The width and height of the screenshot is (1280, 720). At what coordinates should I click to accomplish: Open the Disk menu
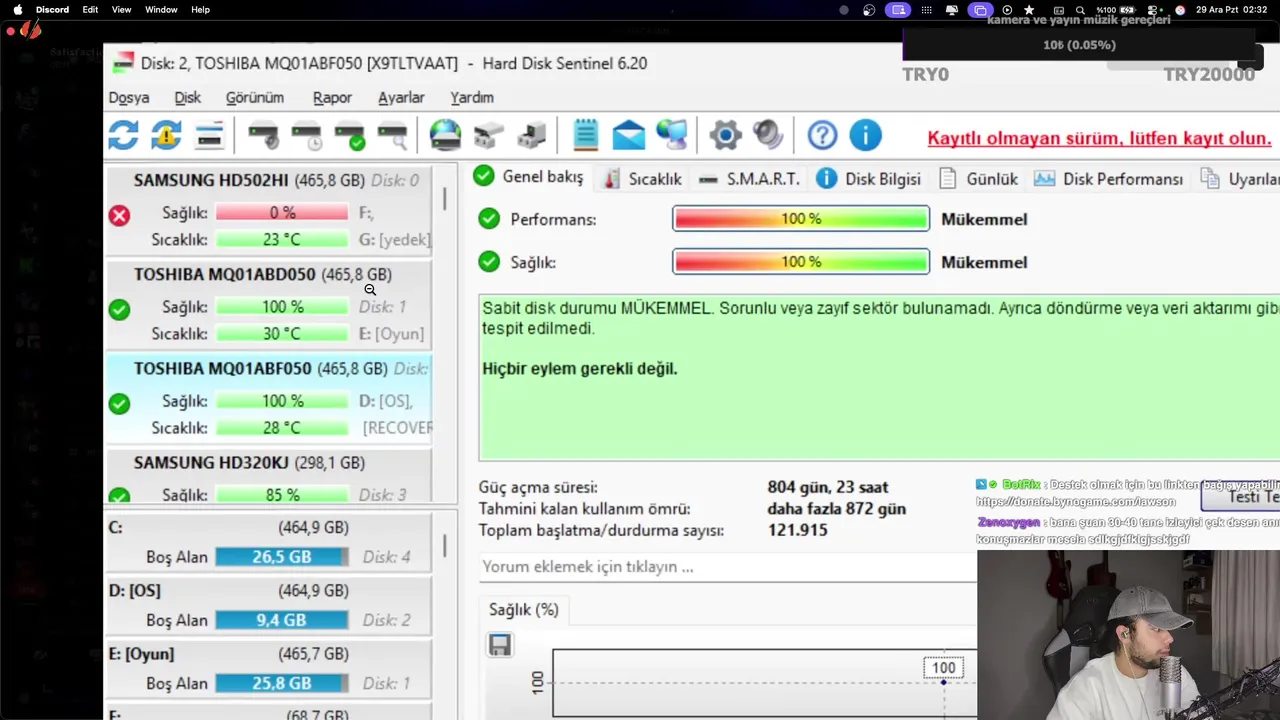[x=188, y=97]
